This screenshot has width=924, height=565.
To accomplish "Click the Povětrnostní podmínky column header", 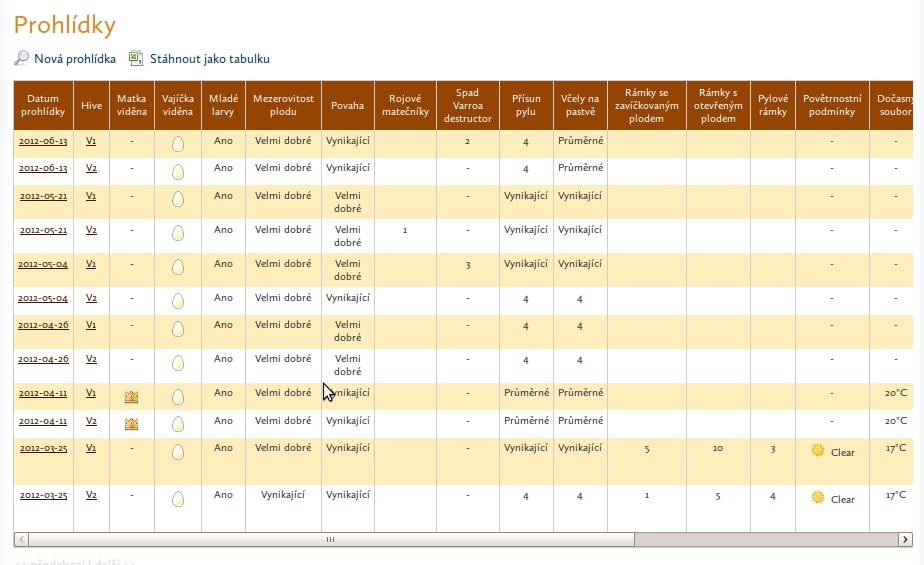I will [832, 105].
